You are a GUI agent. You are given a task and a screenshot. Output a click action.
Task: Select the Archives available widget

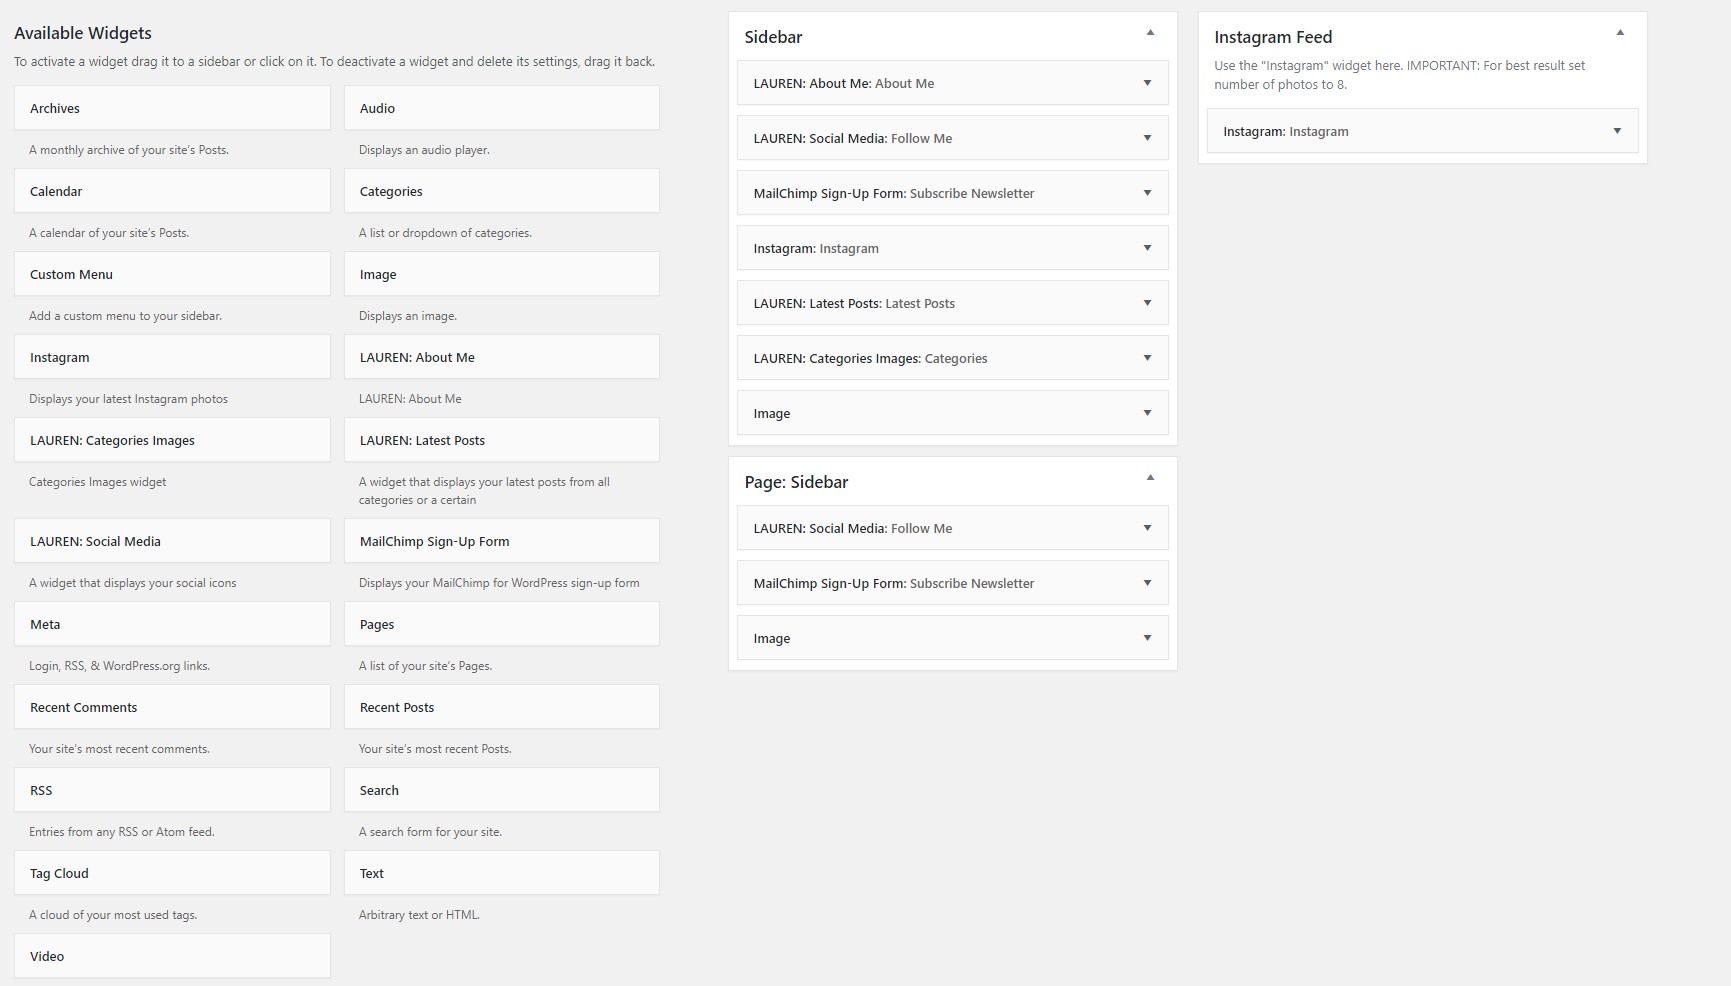(x=172, y=108)
